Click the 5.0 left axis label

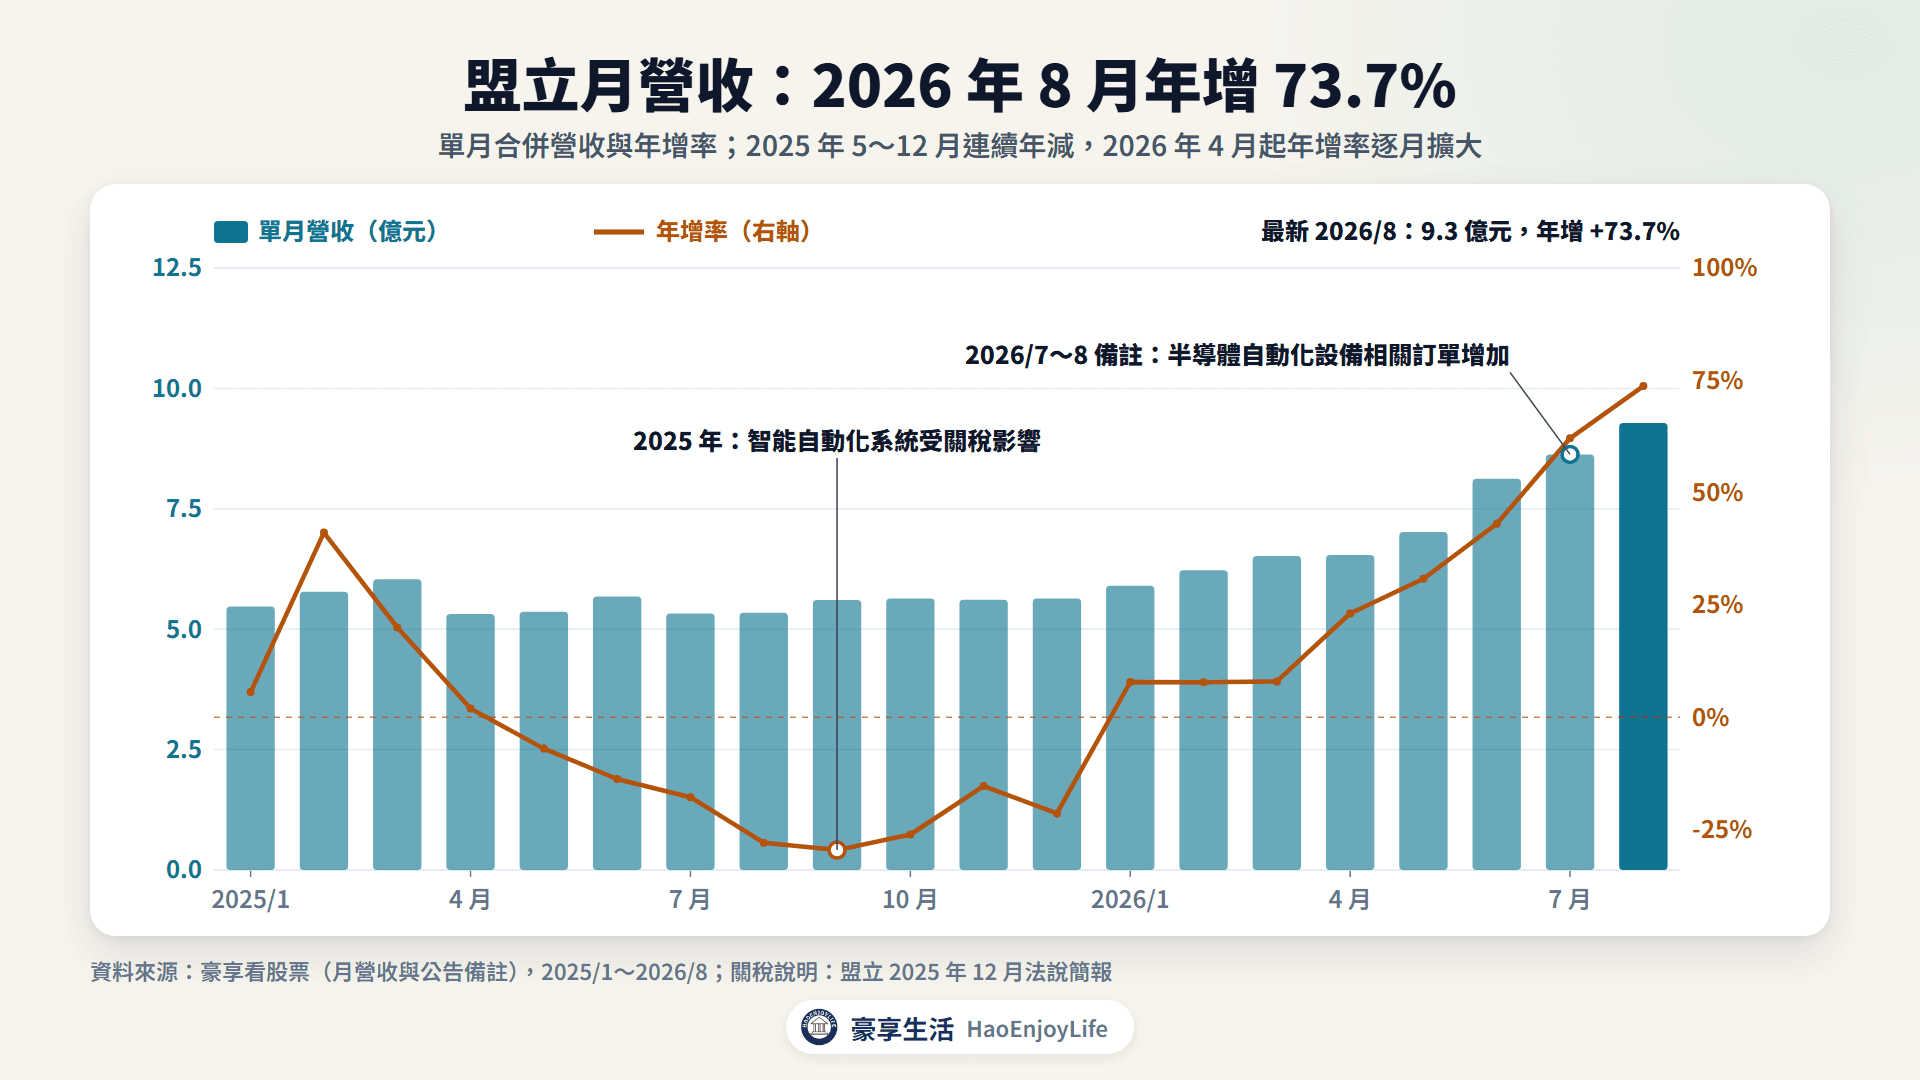click(184, 630)
